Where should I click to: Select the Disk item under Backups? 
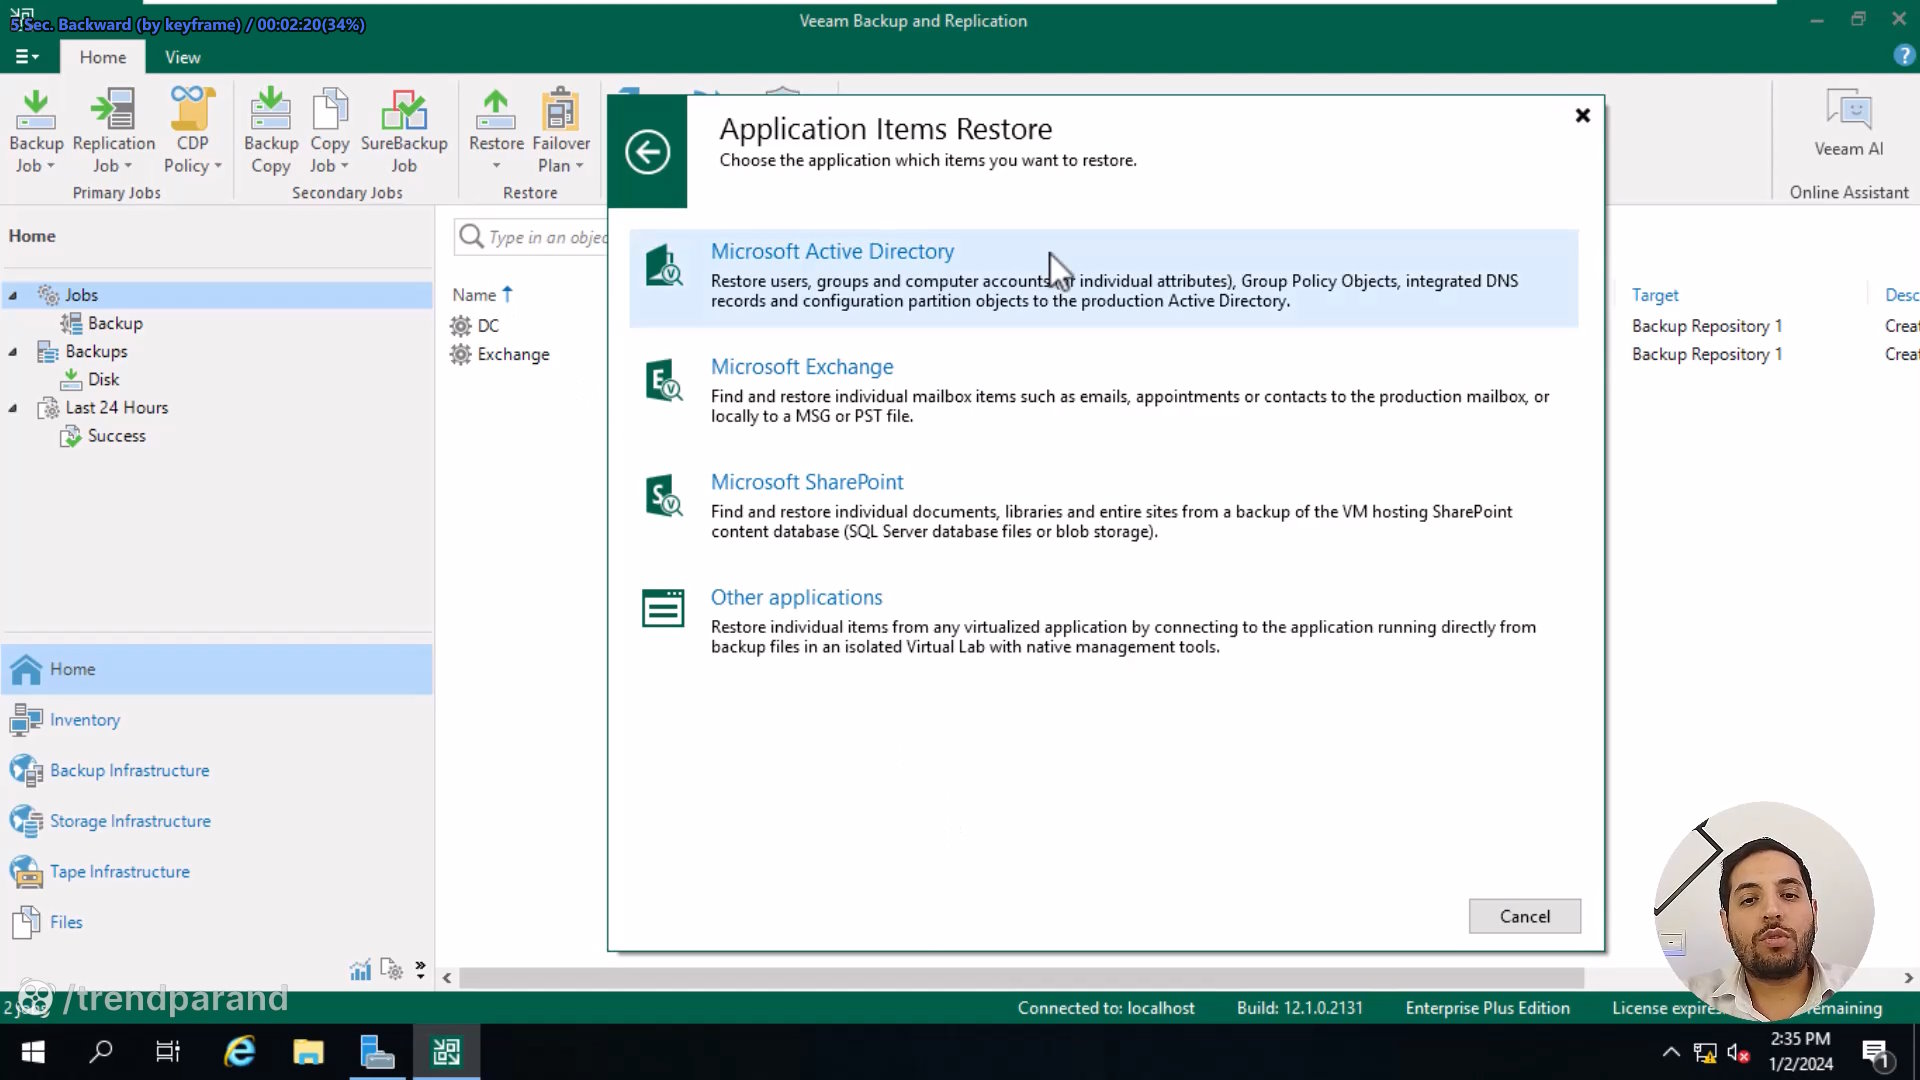coord(103,379)
